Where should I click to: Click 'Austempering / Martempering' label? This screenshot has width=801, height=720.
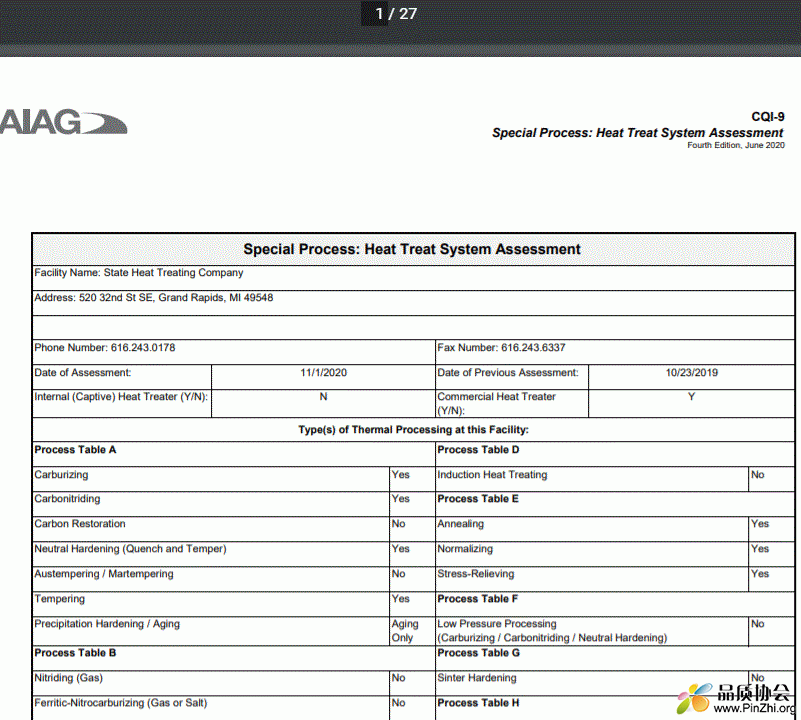click(x=104, y=574)
